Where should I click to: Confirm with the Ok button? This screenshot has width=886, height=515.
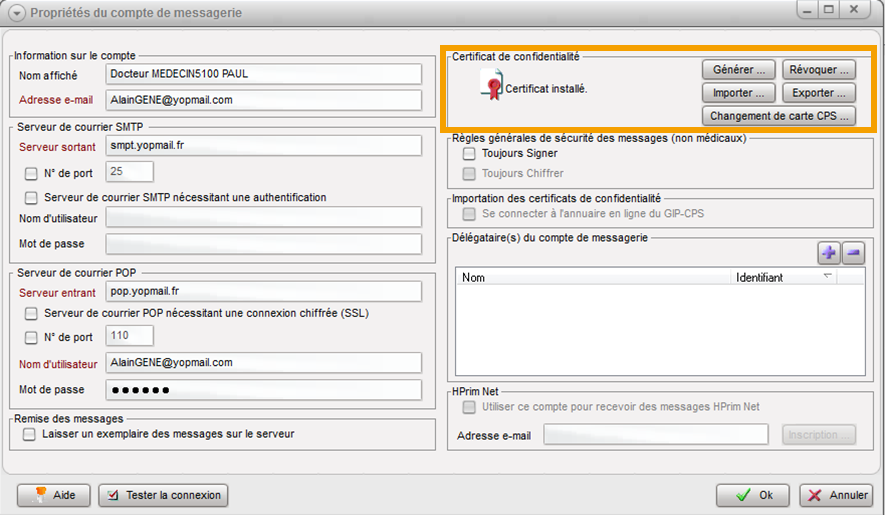point(752,495)
